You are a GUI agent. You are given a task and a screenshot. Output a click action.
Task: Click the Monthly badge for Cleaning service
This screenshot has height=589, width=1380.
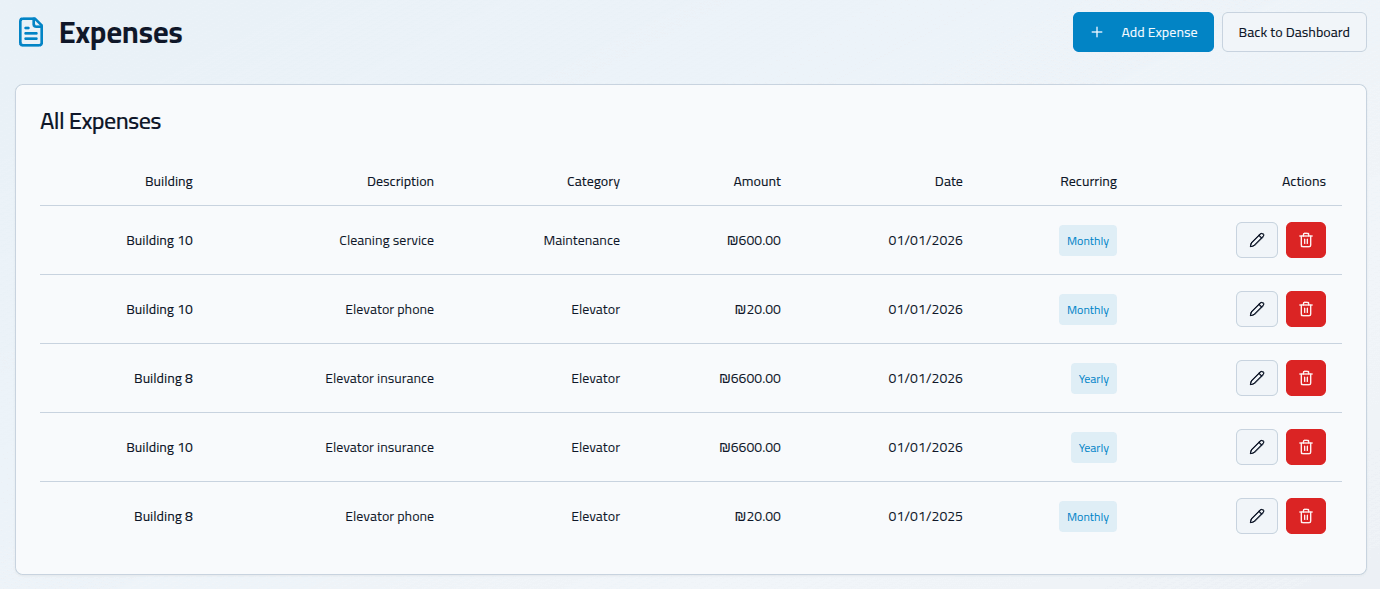(1087, 241)
